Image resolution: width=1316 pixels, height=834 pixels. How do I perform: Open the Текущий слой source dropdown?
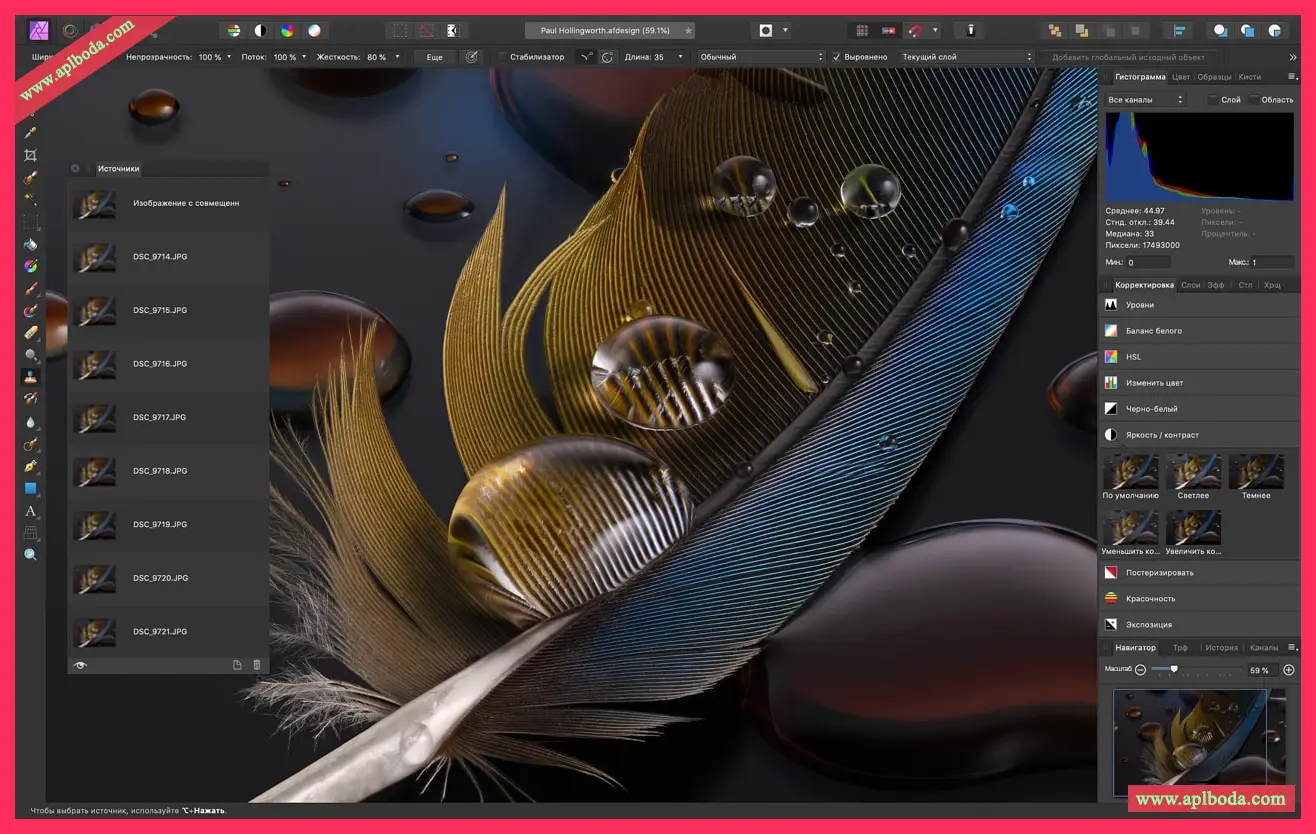(966, 57)
